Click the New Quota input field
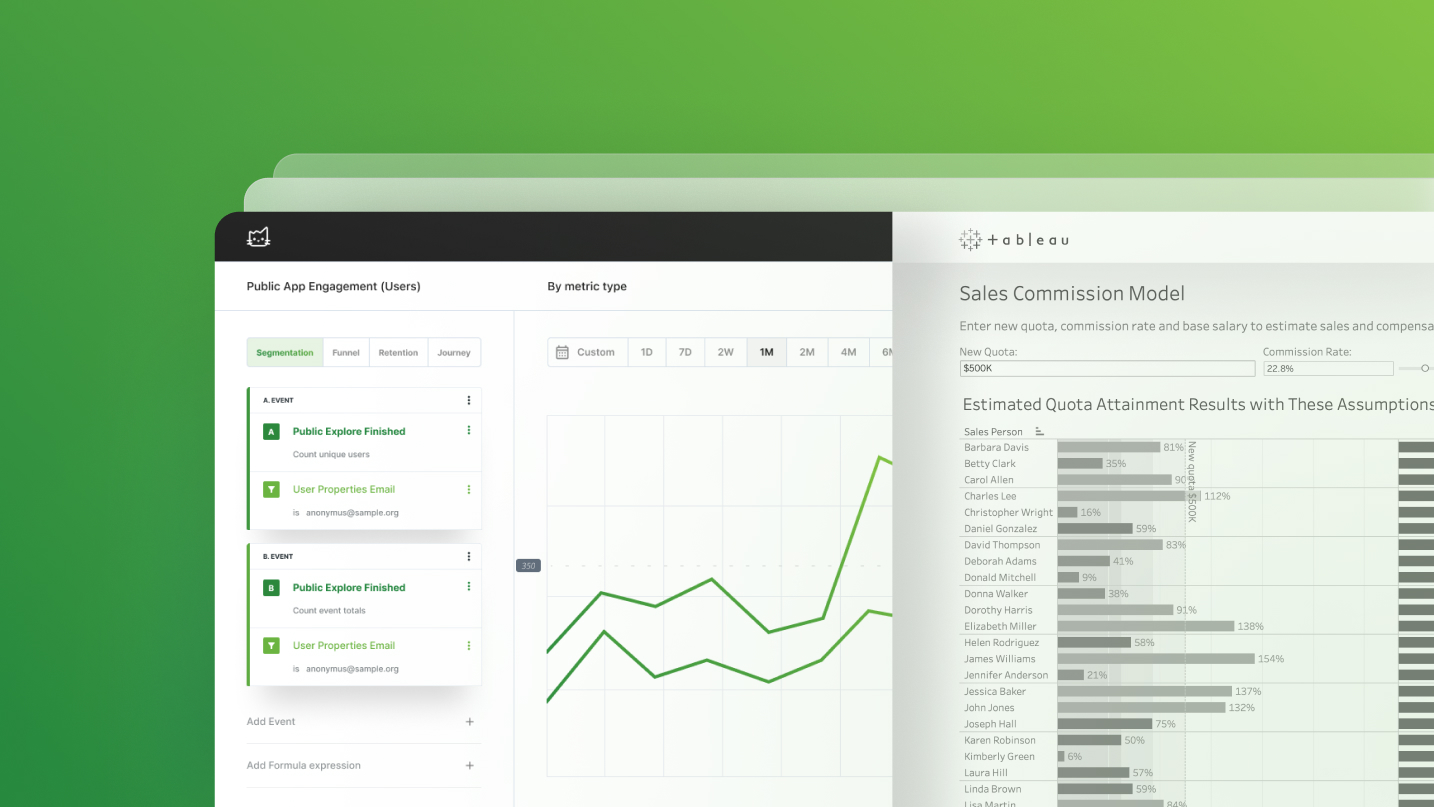This screenshot has width=1434, height=807. [x=1106, y=369]
